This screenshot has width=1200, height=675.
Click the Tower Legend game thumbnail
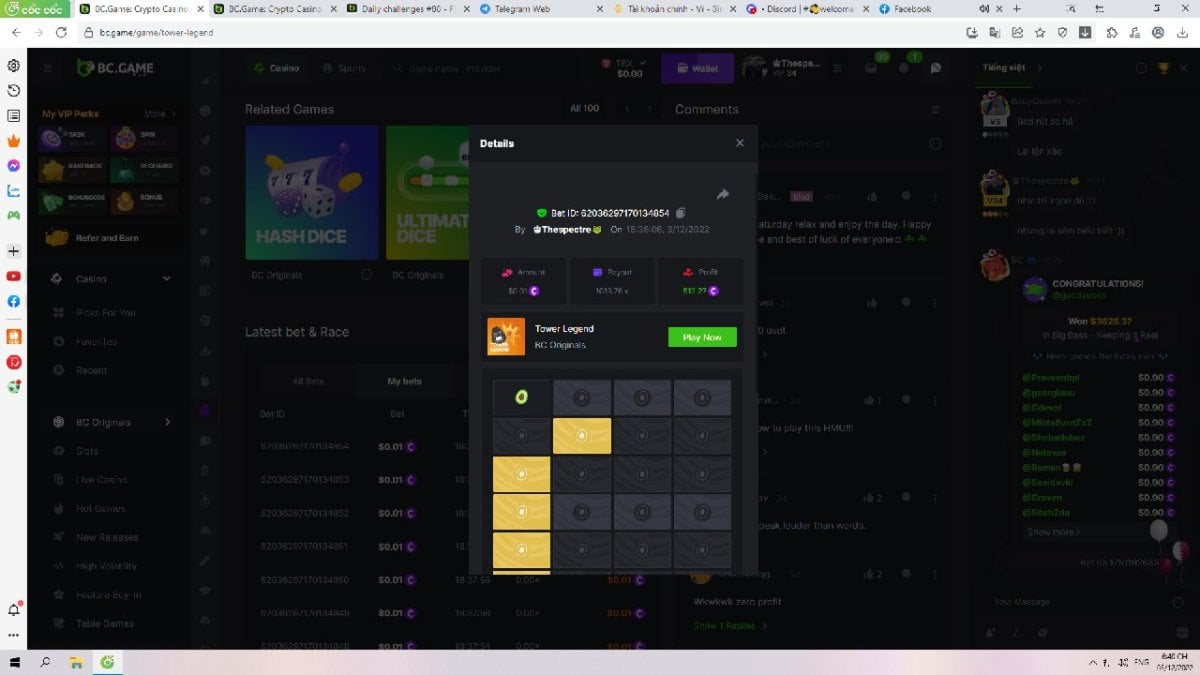[506, 337]
